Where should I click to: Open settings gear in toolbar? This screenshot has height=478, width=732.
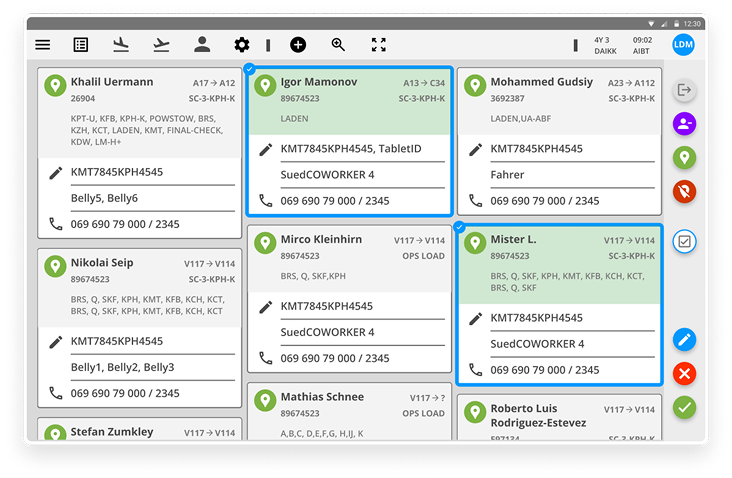241,45
